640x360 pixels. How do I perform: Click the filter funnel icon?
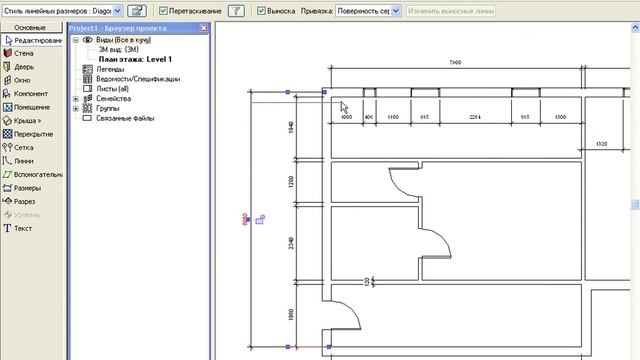click(x=236, y=11)
